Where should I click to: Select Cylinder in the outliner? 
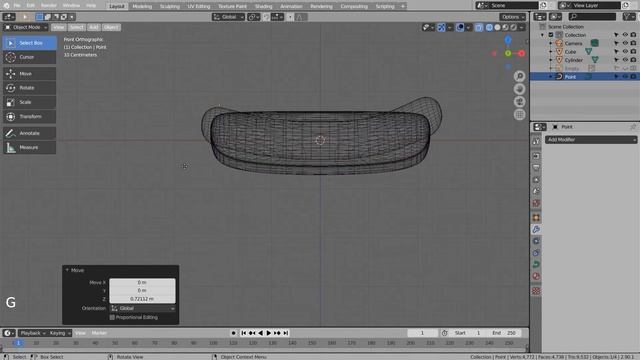573,60
